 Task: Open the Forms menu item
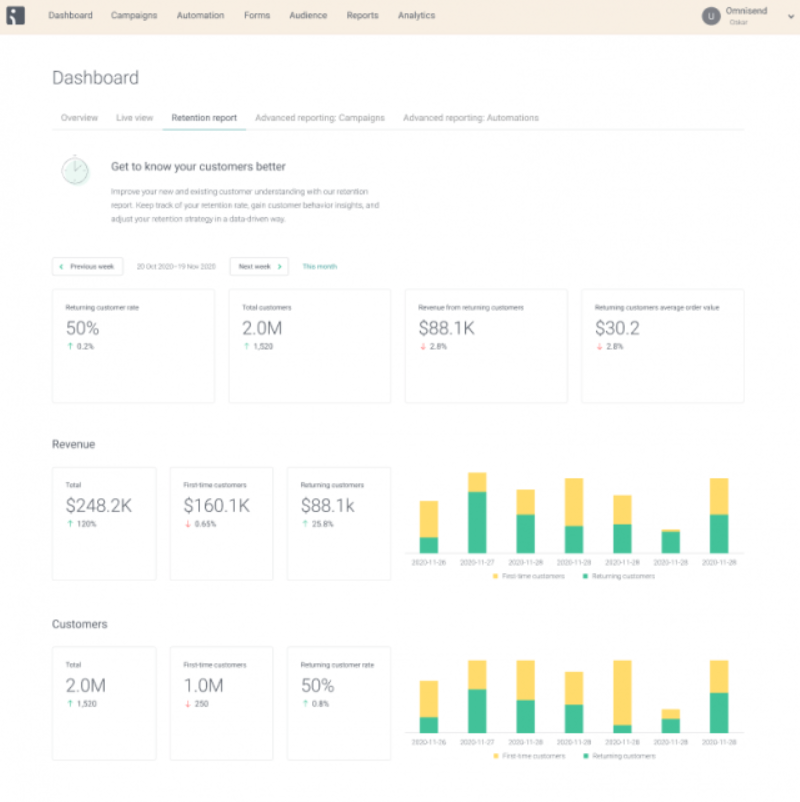coord(257,15)
